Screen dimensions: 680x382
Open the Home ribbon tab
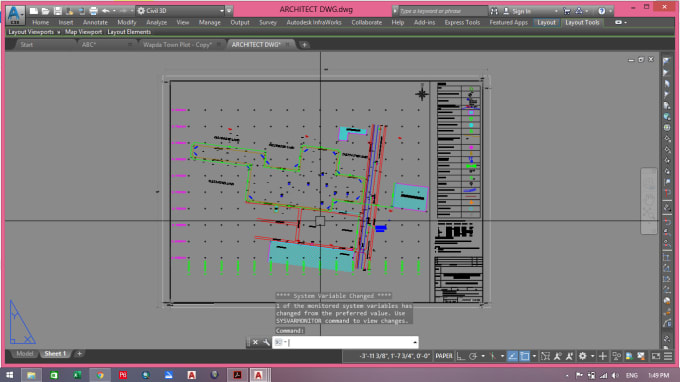(x=40, y=22)
